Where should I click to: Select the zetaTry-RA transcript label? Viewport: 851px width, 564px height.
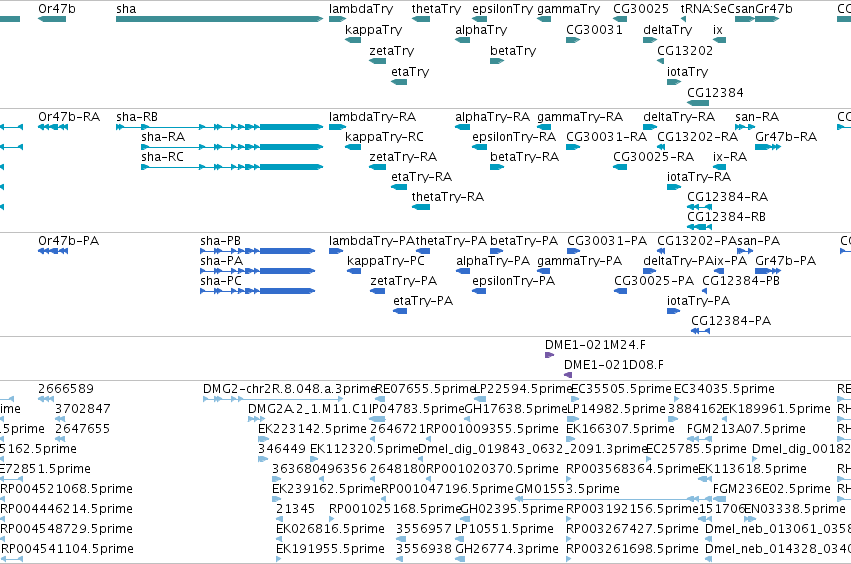pyautogui.click(x=403, y=157)
